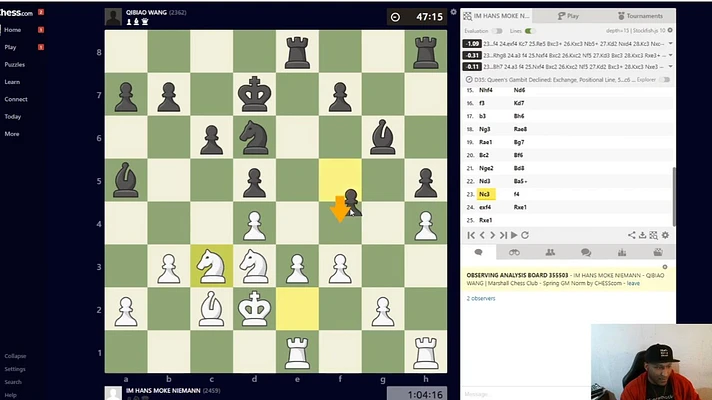Click the leave link in the observing notice
This screenshot has width=712, height=400.
point(633,283)
